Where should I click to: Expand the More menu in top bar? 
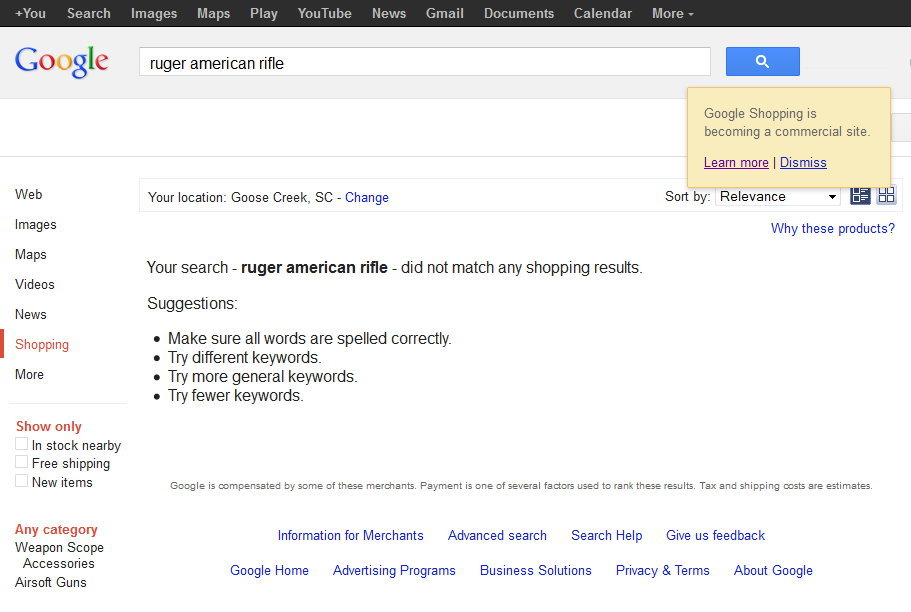pyautogui.click(x=671, y=13)
